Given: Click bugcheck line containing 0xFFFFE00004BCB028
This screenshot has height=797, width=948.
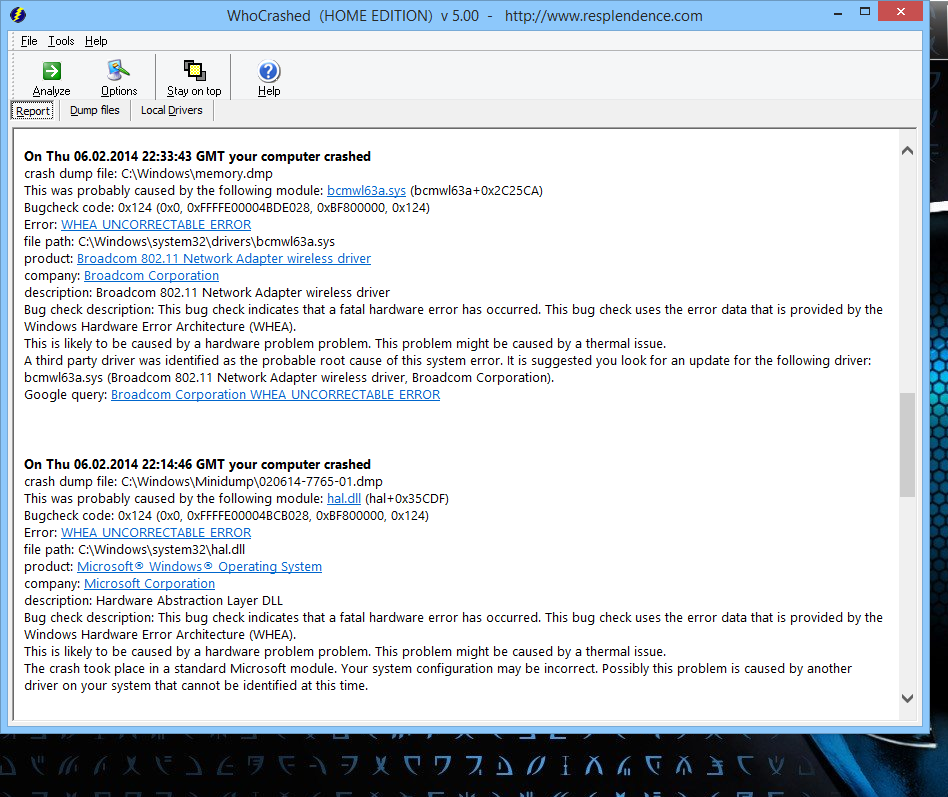Looking at the screenshot, I should pos(226,515).
